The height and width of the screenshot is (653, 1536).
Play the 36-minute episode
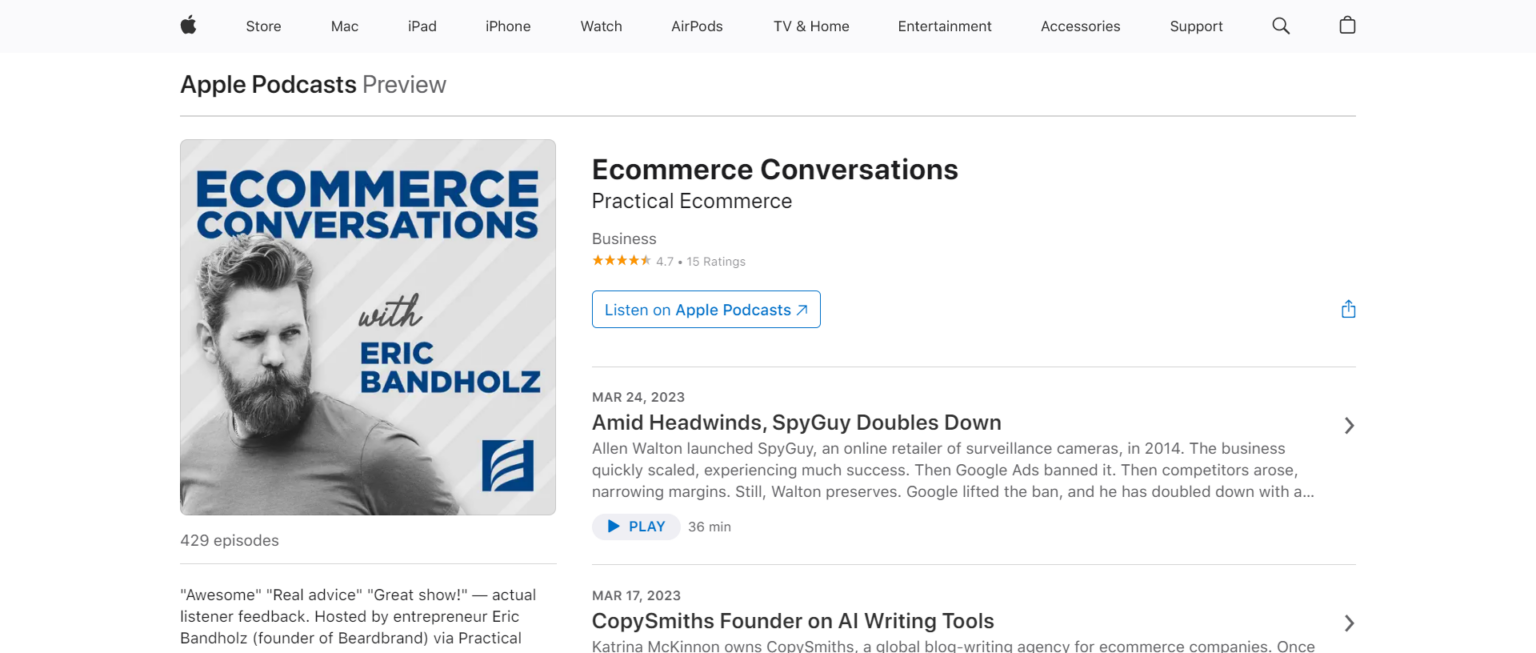click(636, 526)
